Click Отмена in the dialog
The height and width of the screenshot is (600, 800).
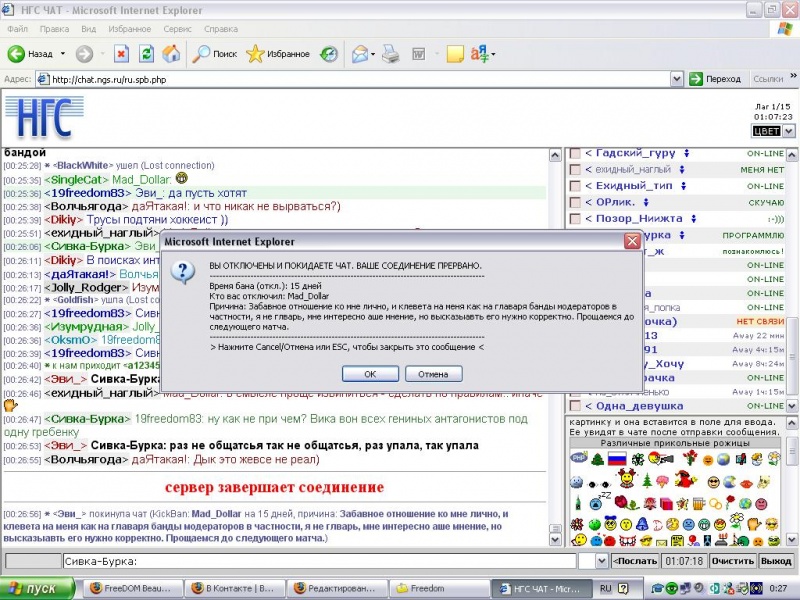tap(432, 373)
